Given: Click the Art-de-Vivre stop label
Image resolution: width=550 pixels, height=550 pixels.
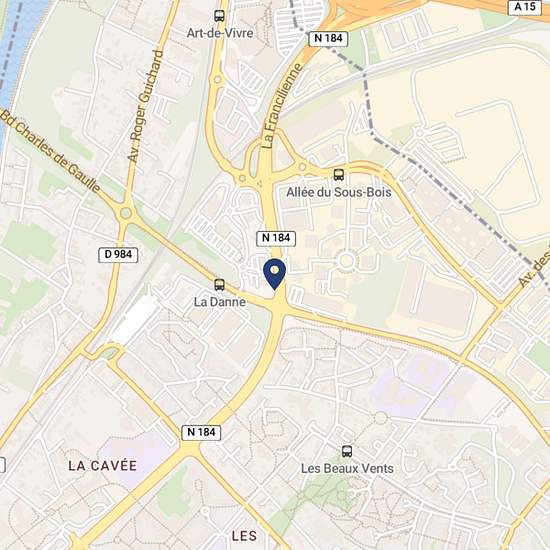Looking at the screenshot, I should pyautogui.click(x=220, y=33).
